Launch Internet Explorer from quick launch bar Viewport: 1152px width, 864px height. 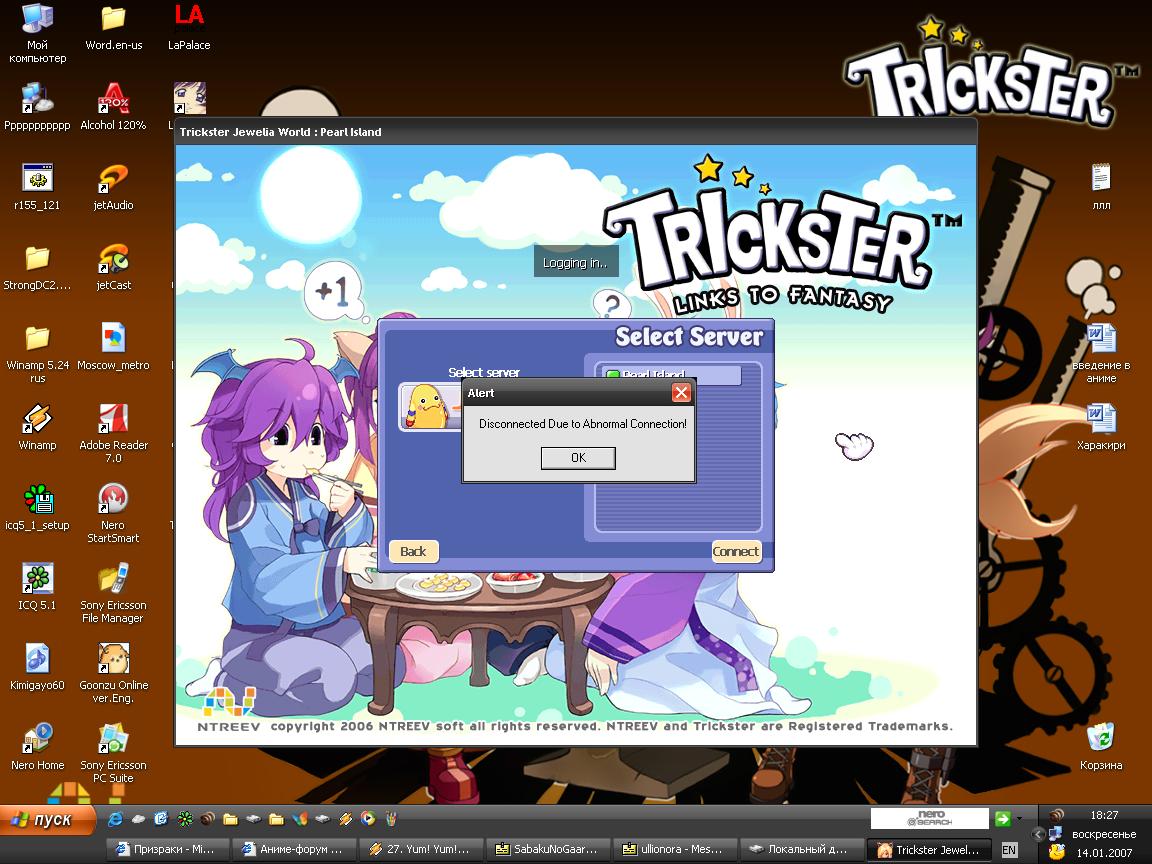115,818
